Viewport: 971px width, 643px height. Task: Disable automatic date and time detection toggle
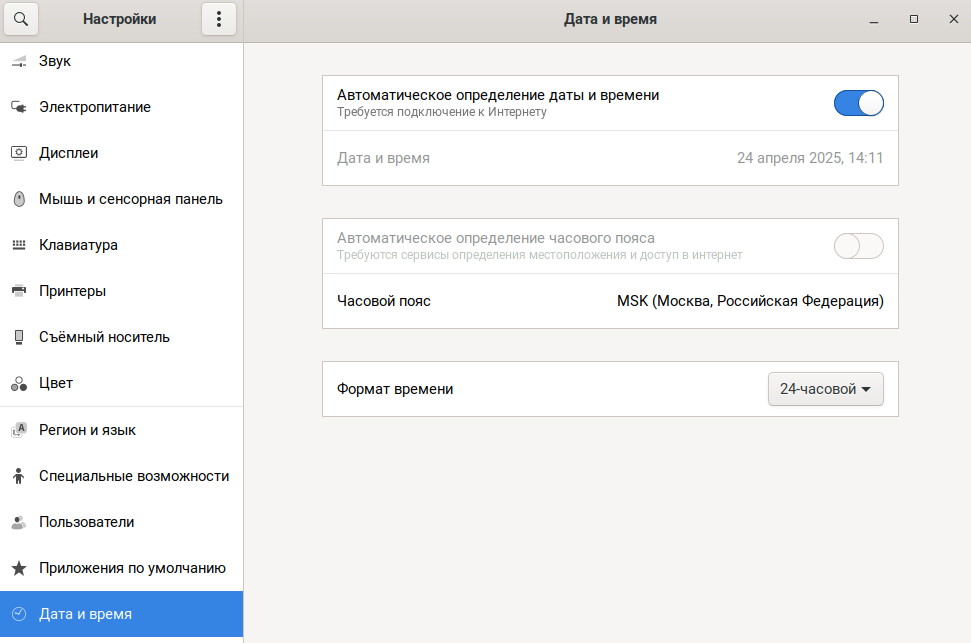pyautogui.click(x=858, y=103)
